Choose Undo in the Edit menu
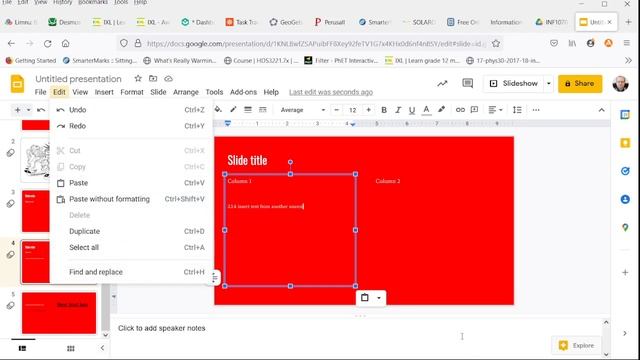Viewport: 640px width, 360px height. click(x=131, y=110)
